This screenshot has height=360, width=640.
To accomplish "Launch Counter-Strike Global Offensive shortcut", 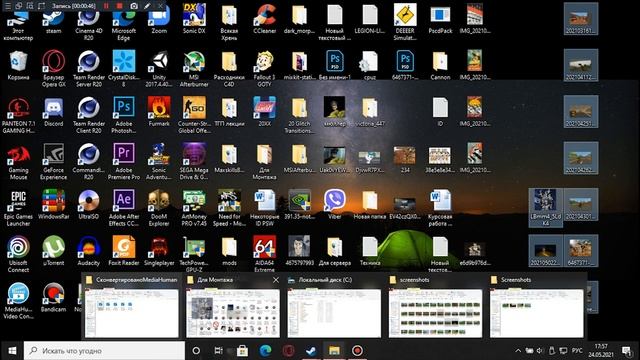I will [194, 115].
